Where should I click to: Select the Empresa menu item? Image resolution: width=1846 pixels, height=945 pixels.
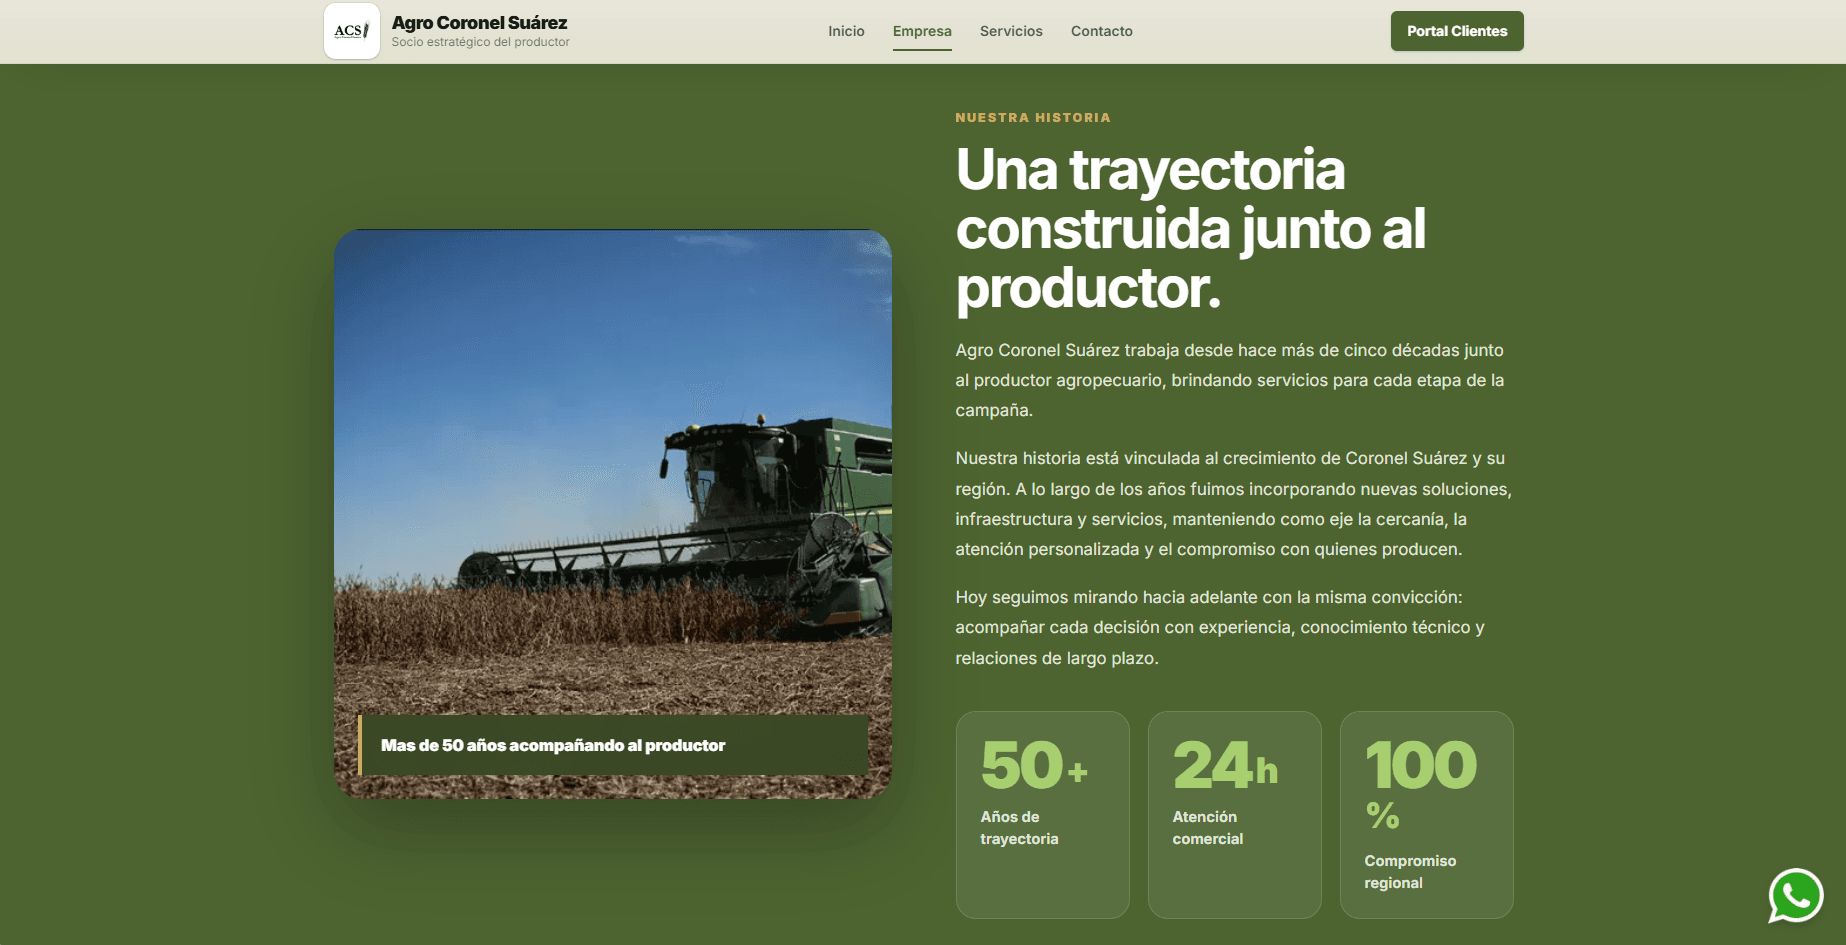(x=922, y=31)
